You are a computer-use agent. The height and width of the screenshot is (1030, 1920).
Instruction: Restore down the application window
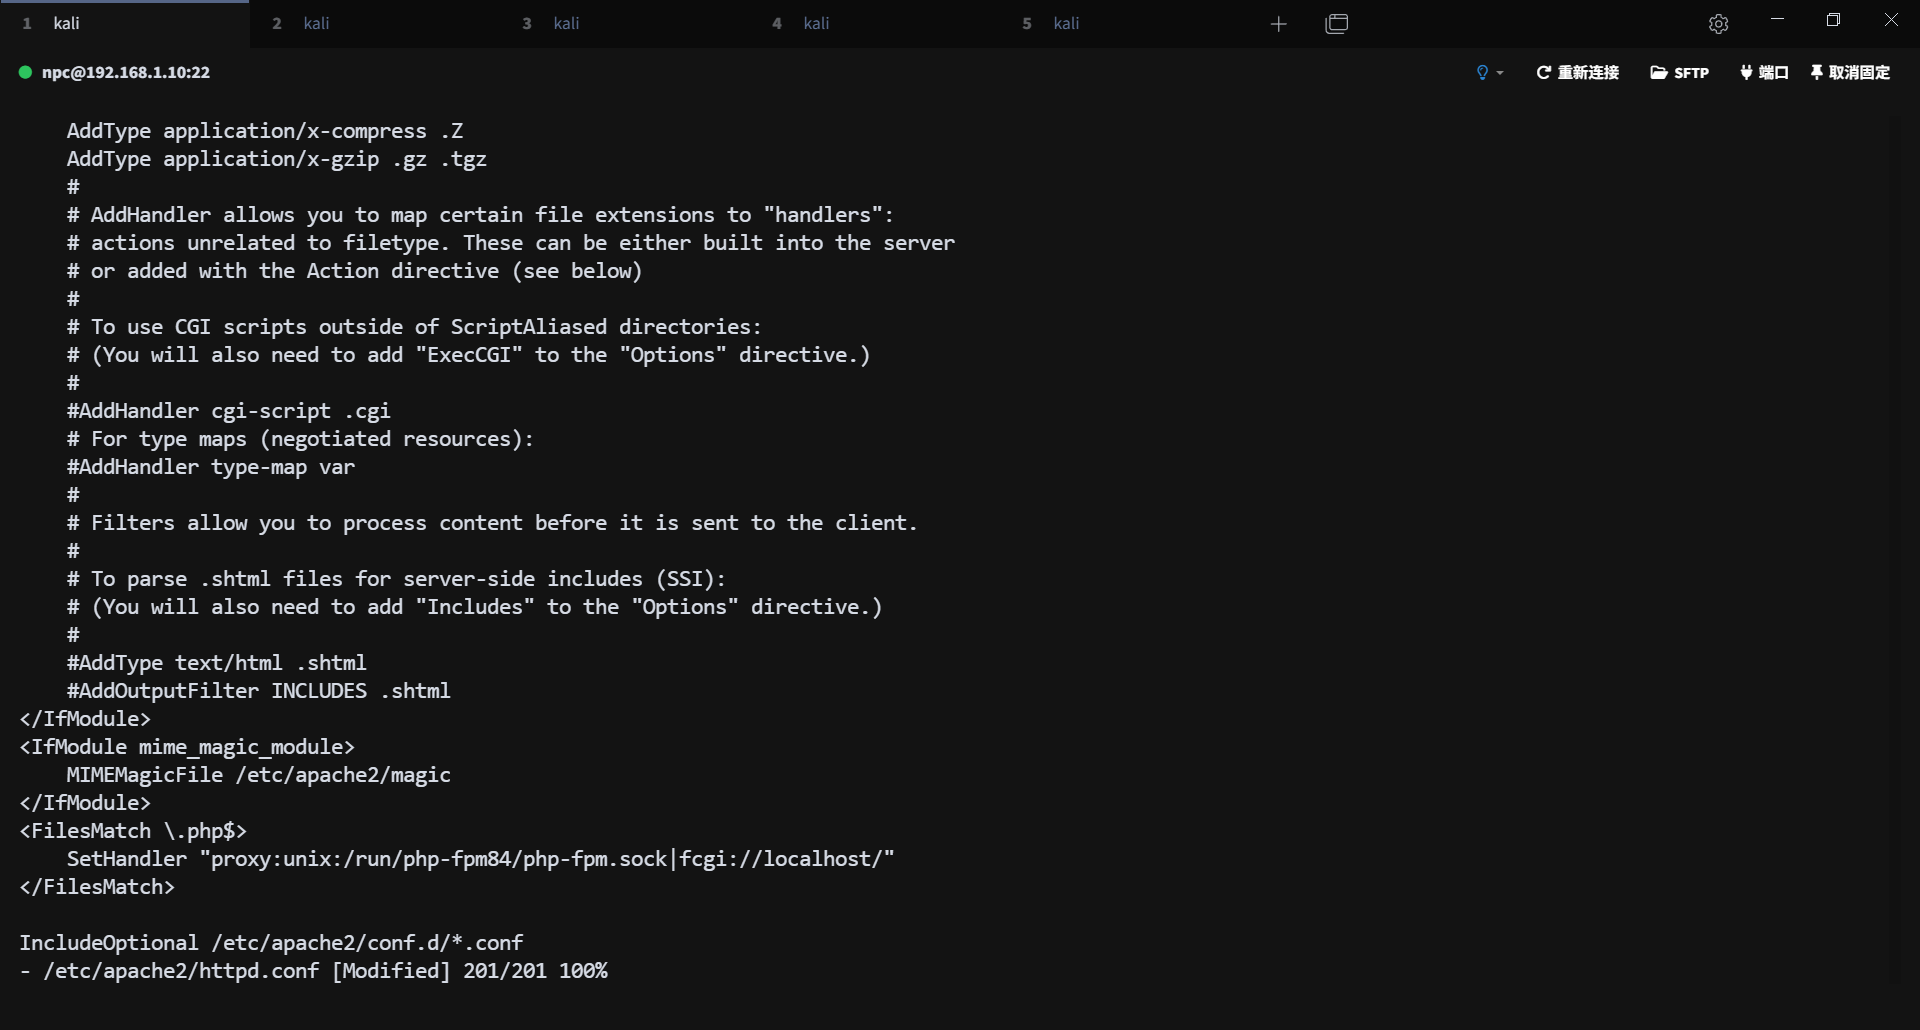tap(1833, 20)
